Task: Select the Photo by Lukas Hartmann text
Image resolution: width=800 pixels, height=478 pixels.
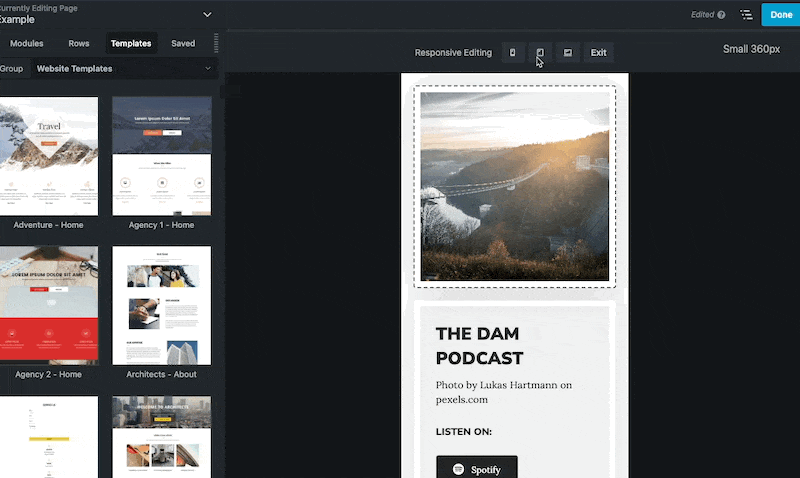Action: (x=504, y=392)
